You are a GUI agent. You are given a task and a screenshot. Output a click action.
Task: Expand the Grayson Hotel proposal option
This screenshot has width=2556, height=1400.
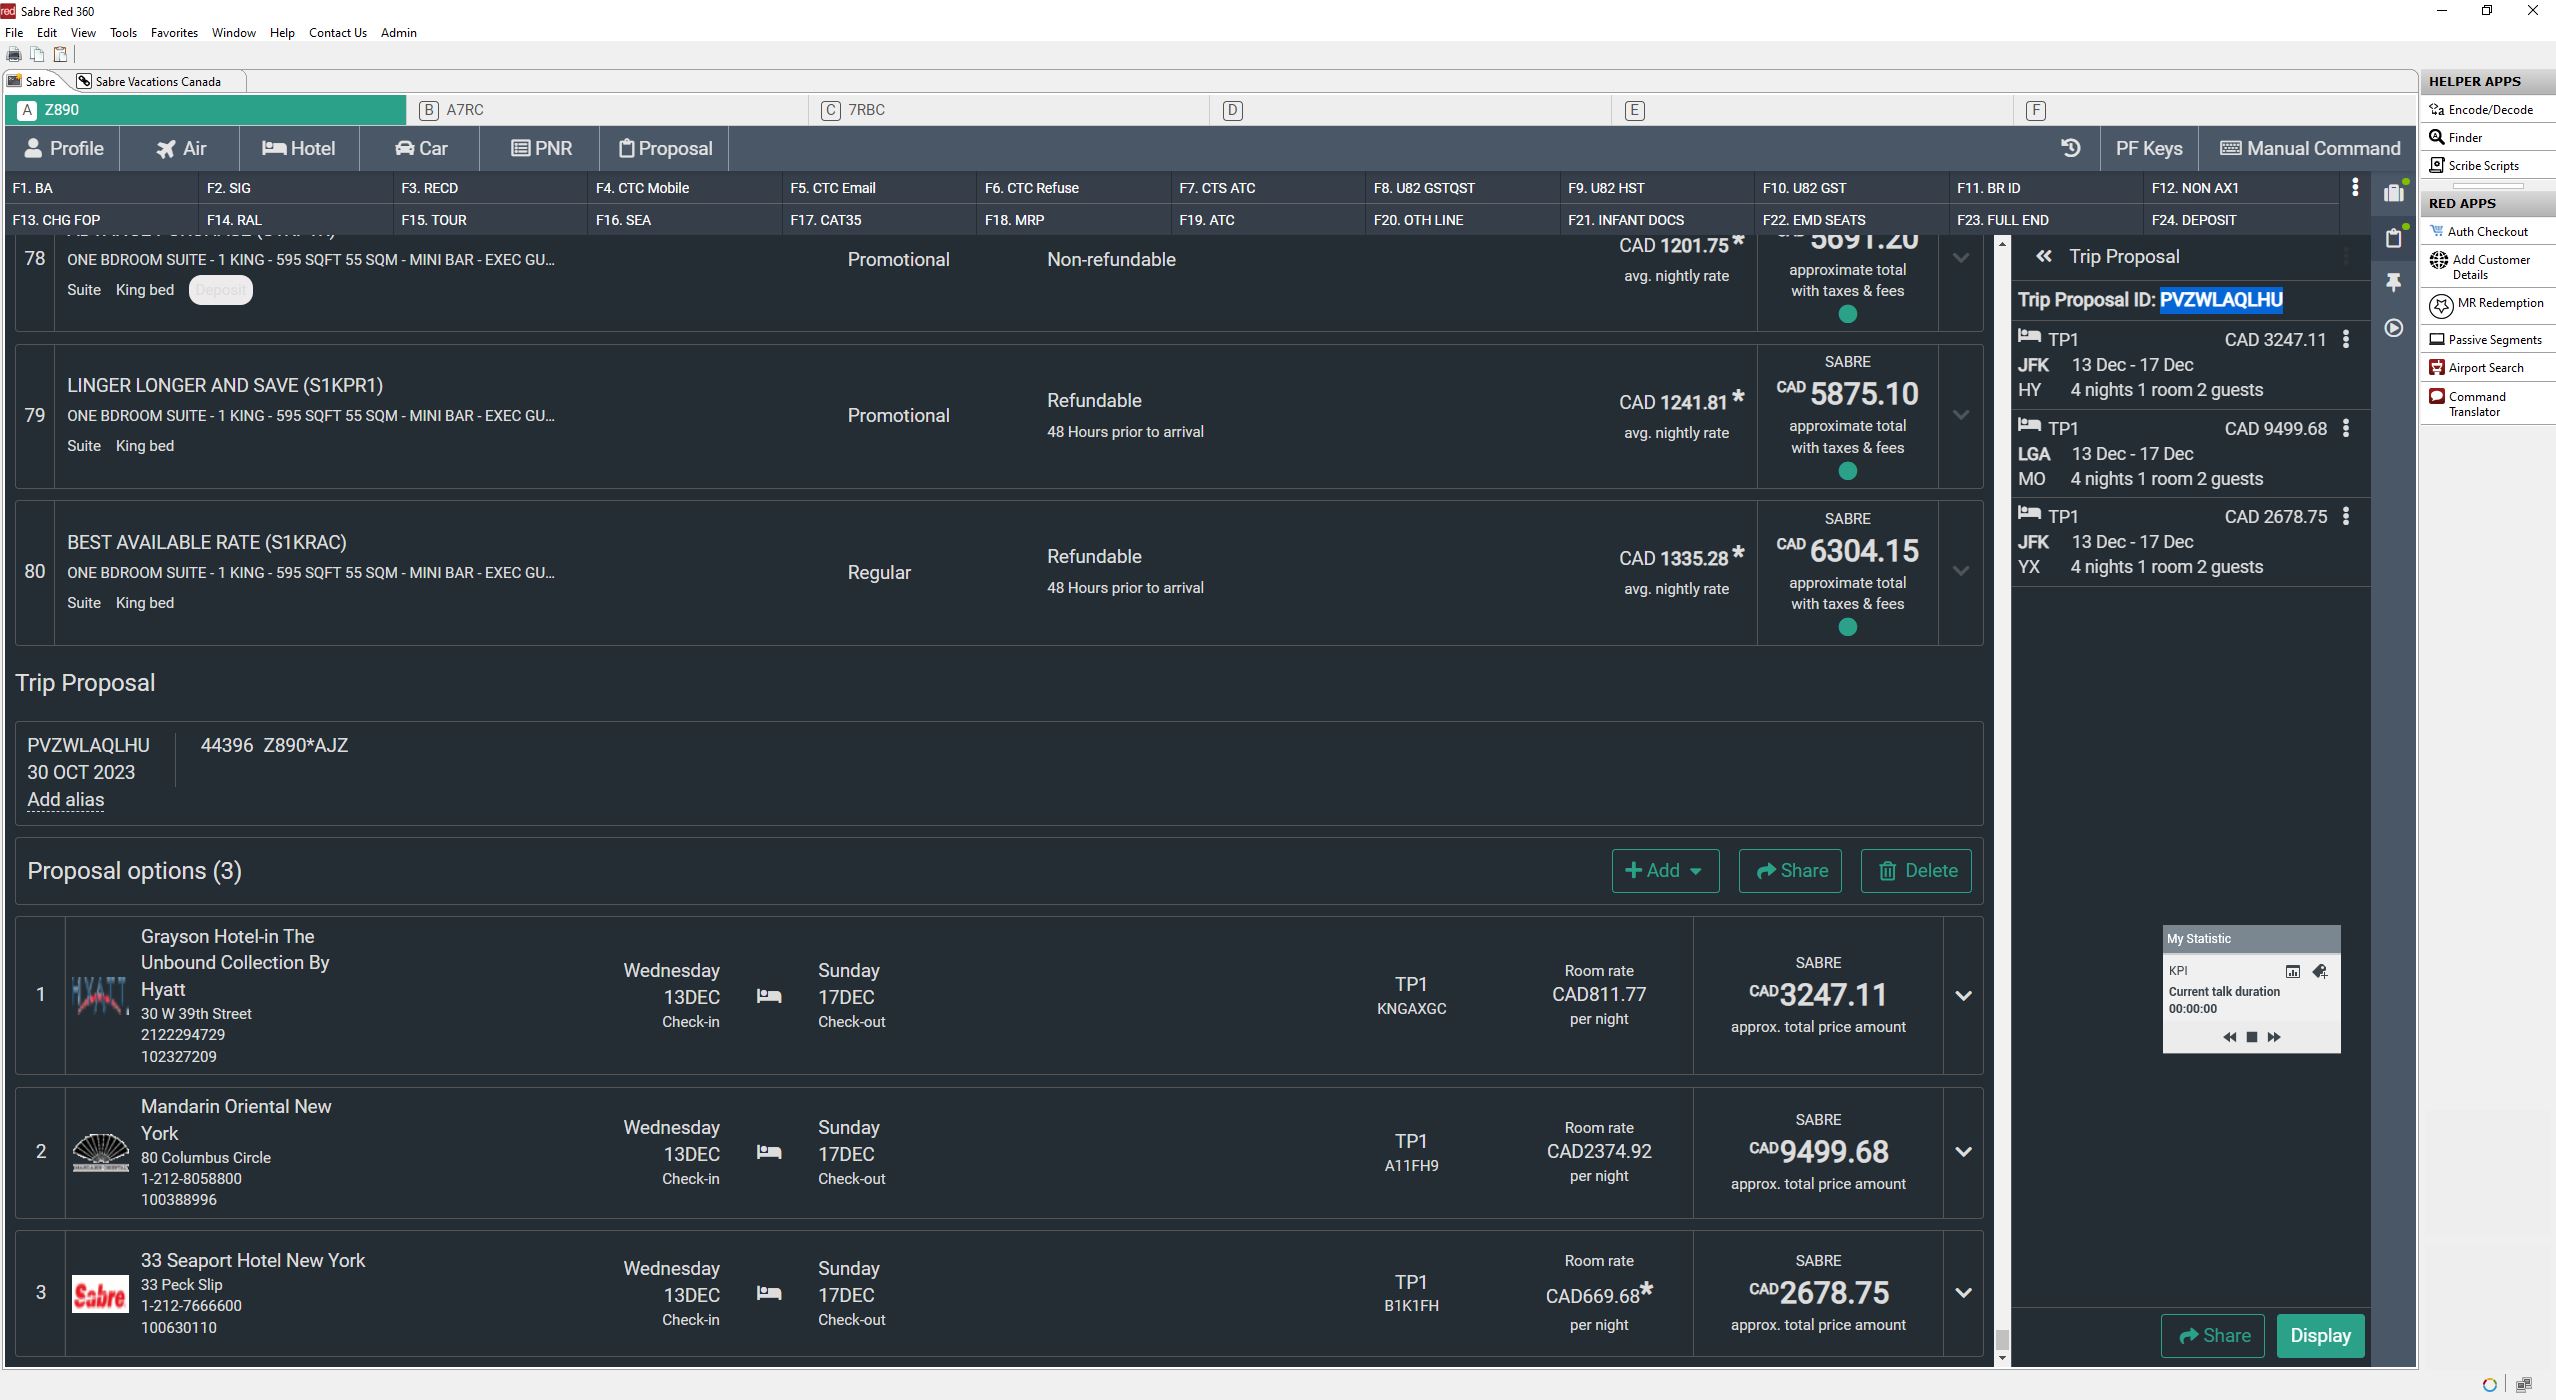click(1963, 996)
